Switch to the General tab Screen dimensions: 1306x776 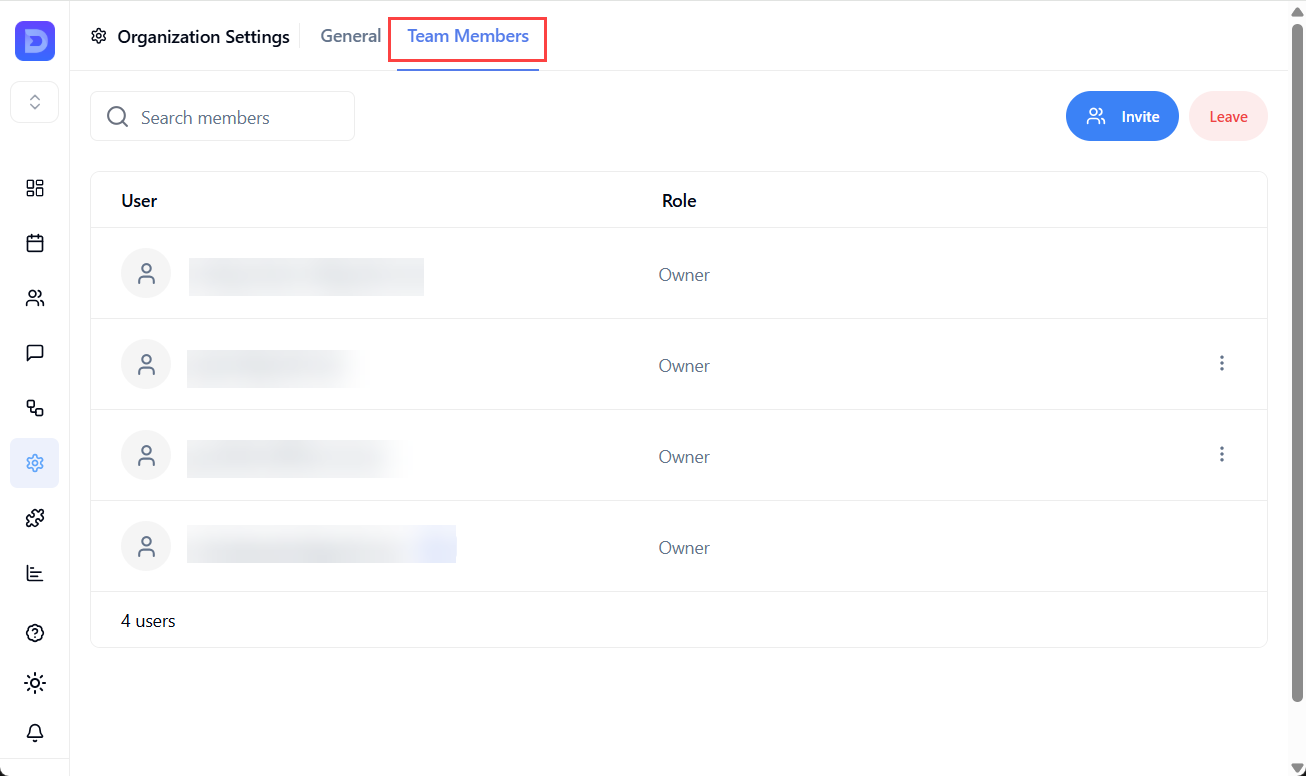coord(350,36)
